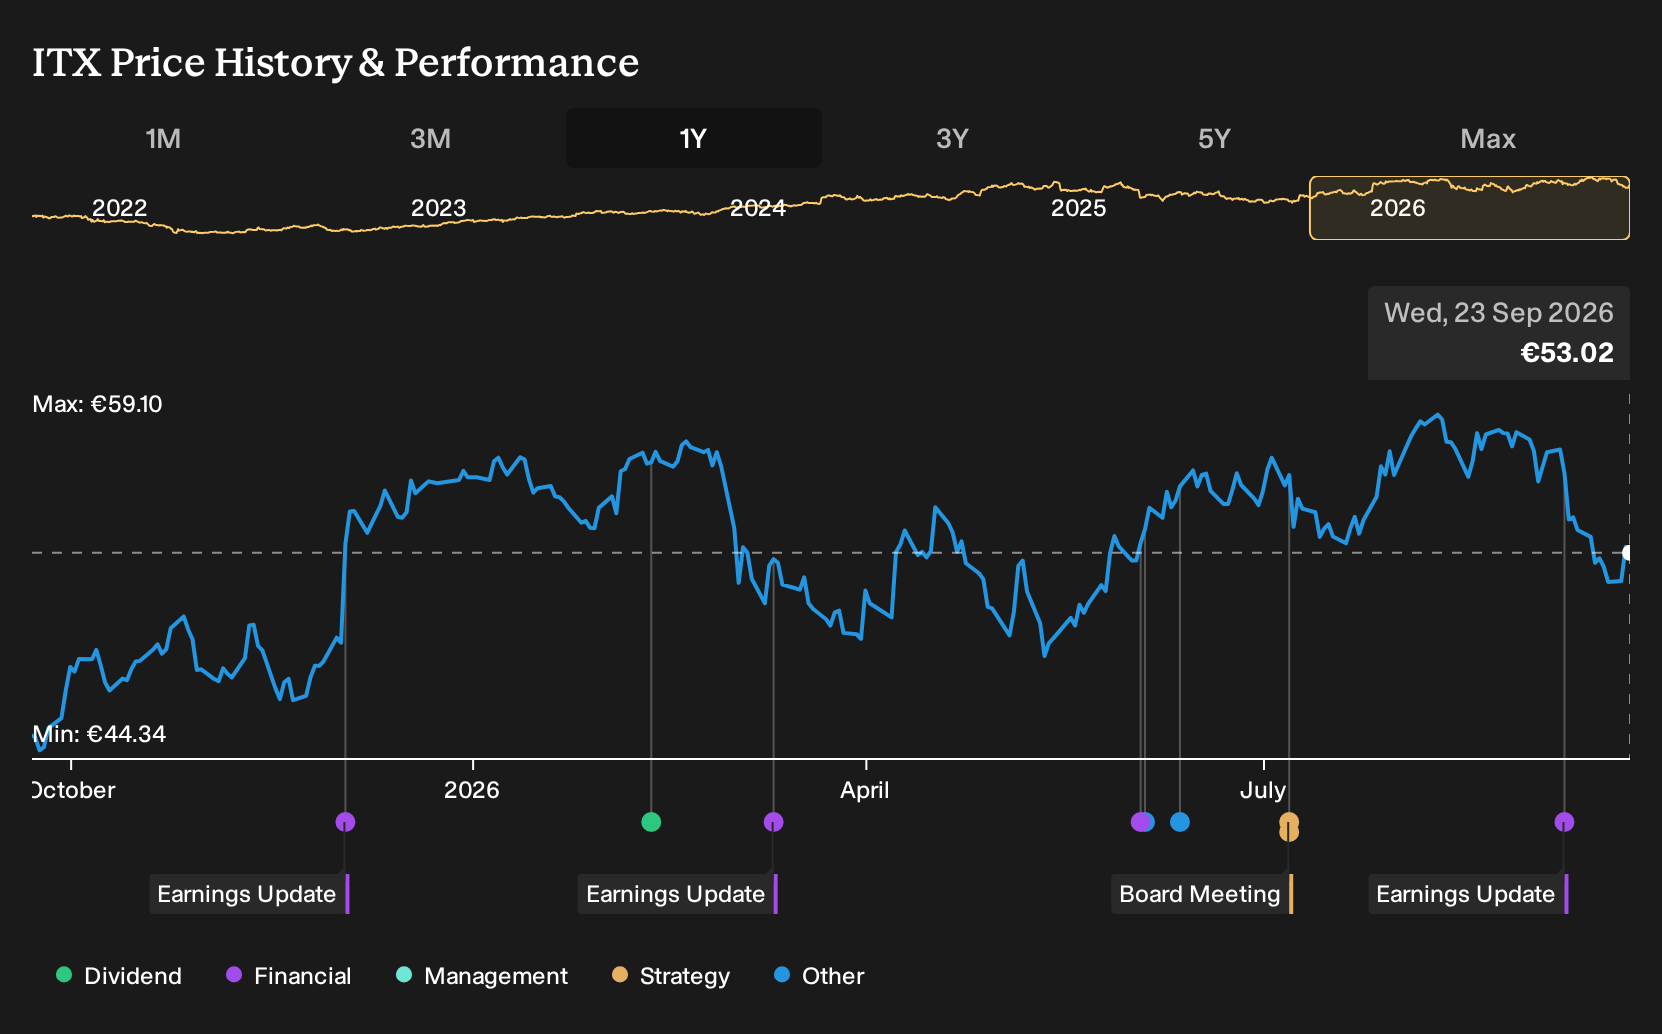Toggle the Financial legend filter

(289, 976)
